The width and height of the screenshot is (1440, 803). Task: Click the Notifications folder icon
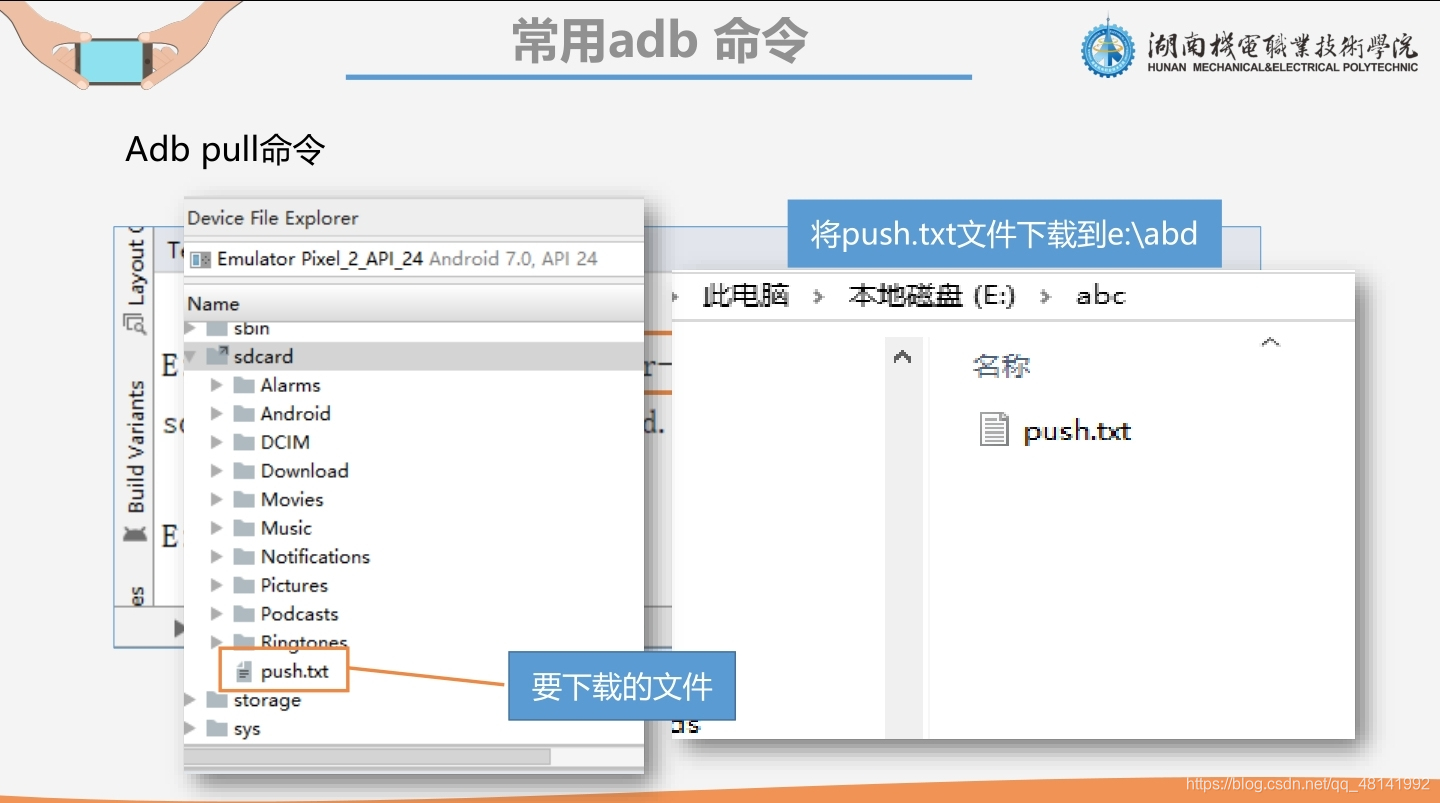[x=243, y=557]
